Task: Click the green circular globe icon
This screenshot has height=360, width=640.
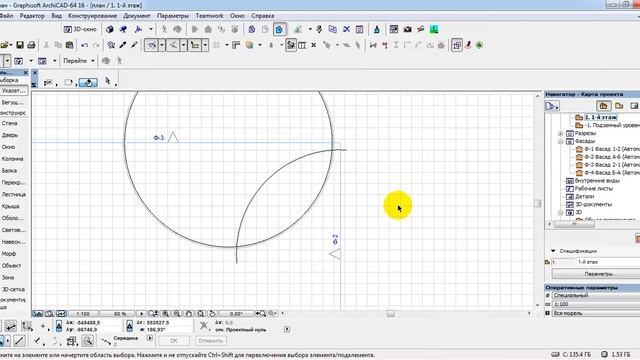Action: coord(479,45)
